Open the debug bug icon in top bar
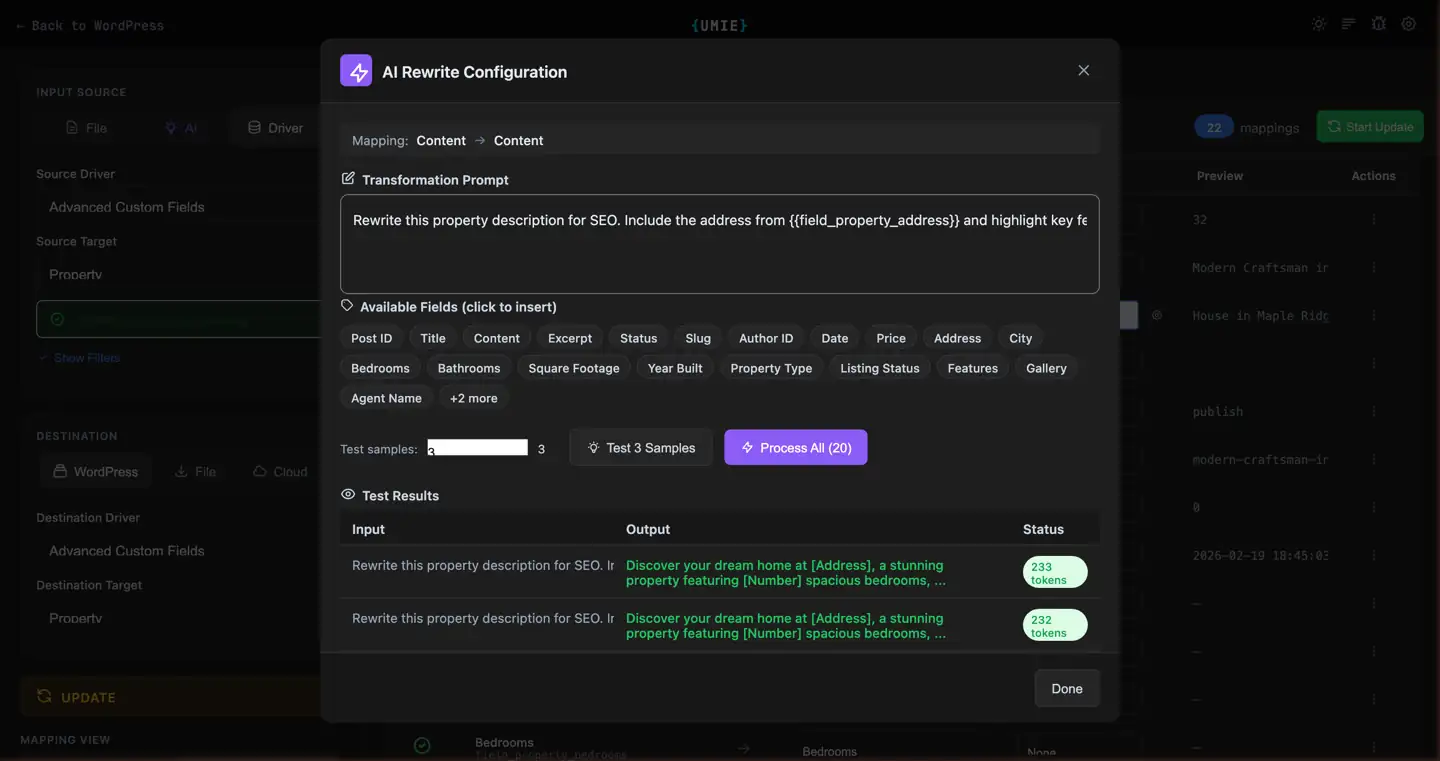 1379,24
